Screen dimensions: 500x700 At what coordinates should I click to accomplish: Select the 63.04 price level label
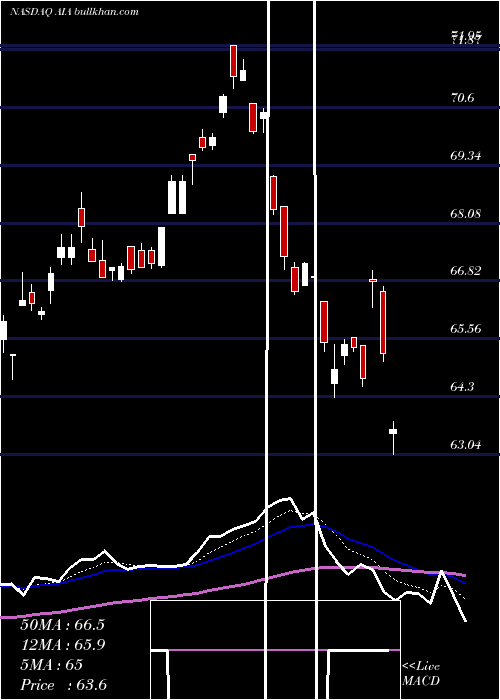[x=466, y=445]
